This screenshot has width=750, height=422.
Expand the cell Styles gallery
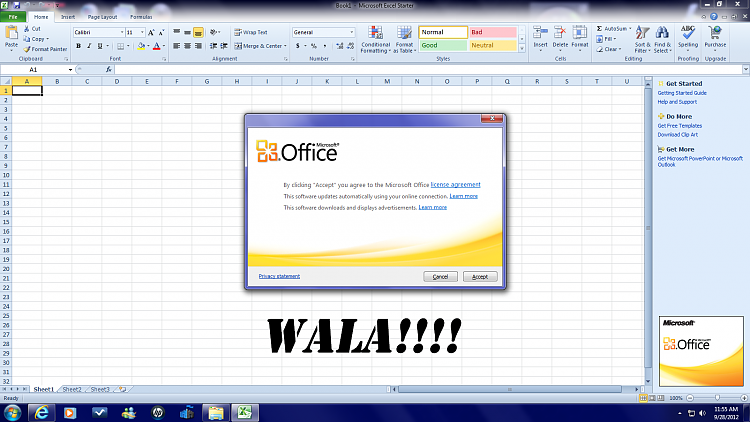click(522, 48)
